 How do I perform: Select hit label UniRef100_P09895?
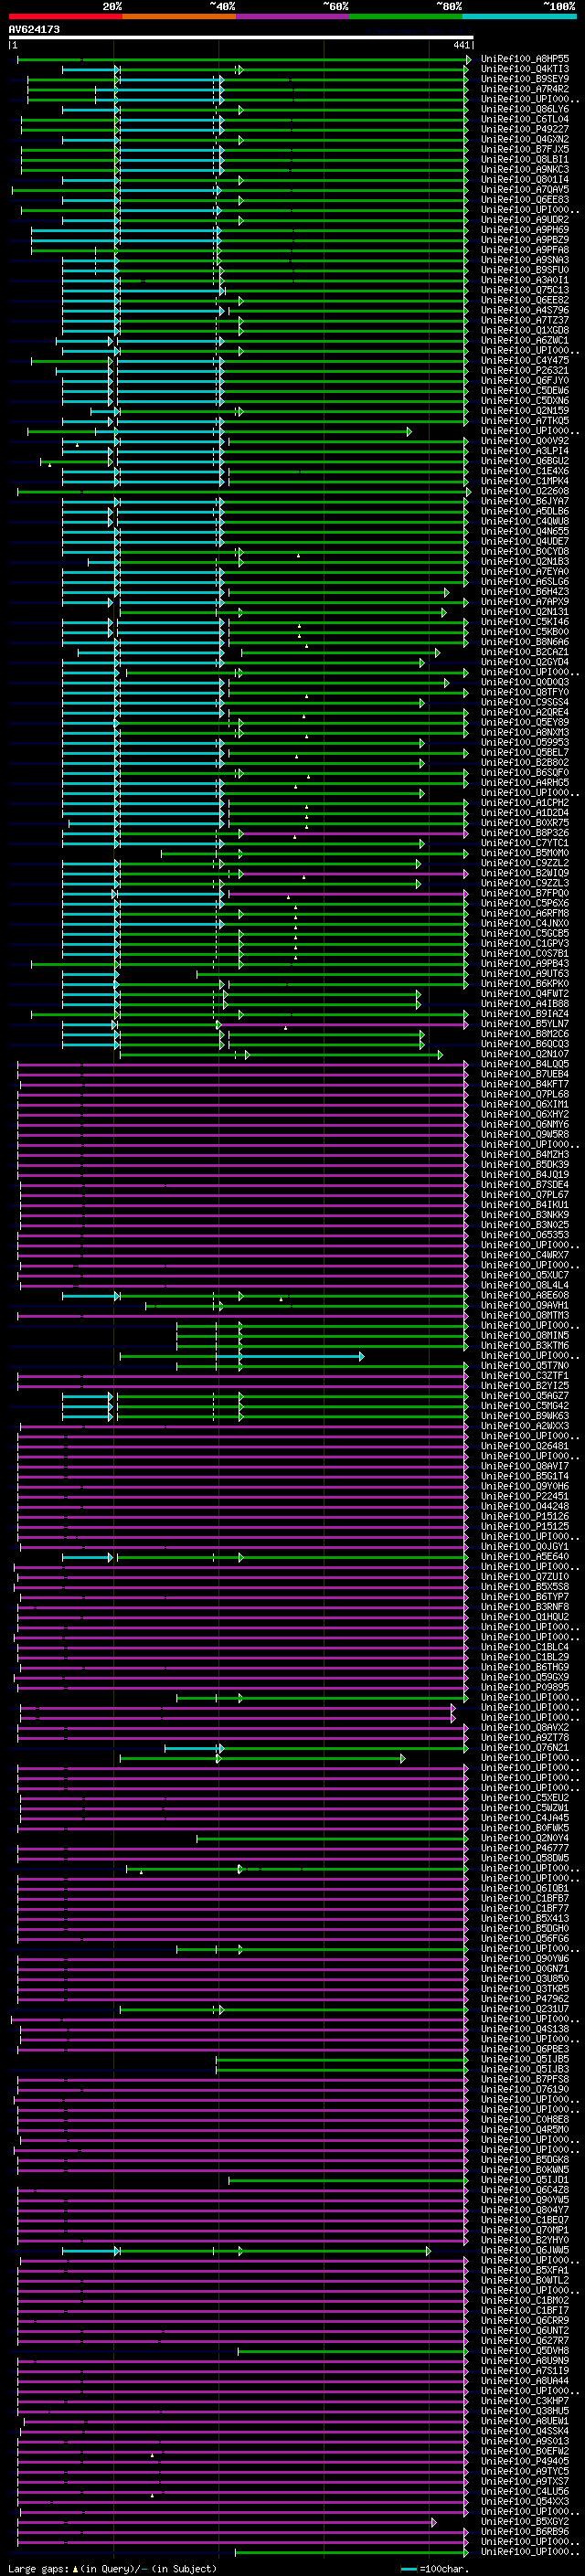[525, 1687]
